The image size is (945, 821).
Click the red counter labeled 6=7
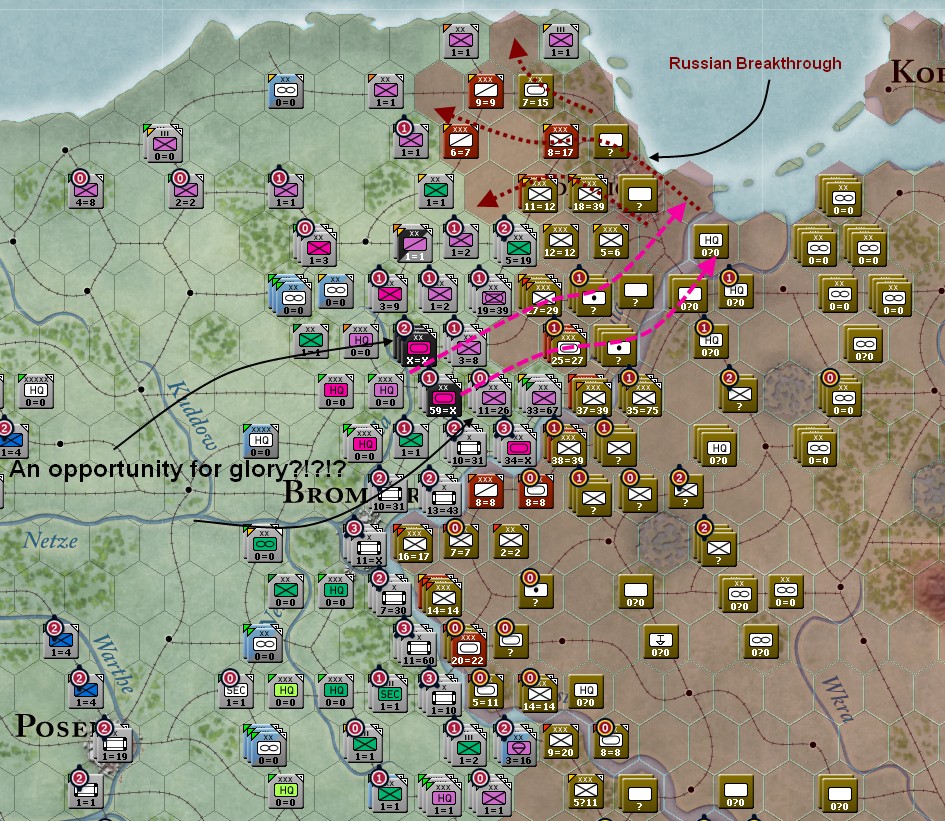pos(460,142)
